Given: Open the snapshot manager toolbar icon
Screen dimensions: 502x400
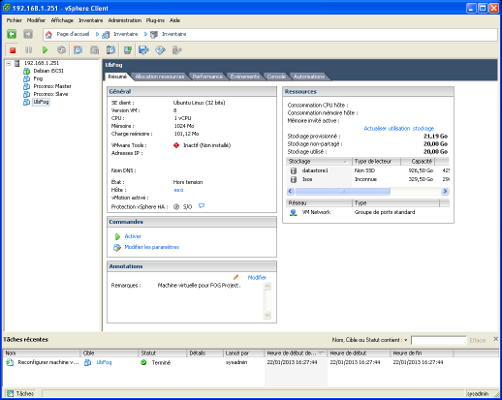Looking at the screenshot, I should [111, 50].
